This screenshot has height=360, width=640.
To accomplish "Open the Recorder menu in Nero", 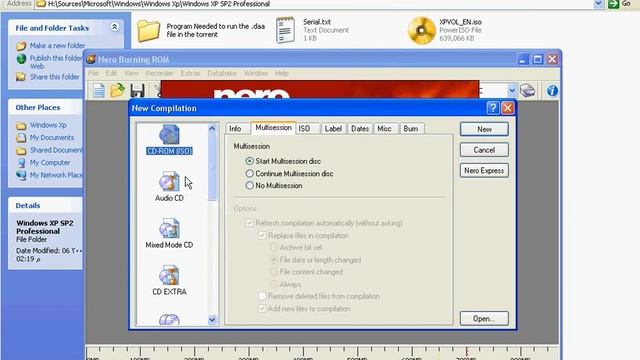I will coord(159,73).
